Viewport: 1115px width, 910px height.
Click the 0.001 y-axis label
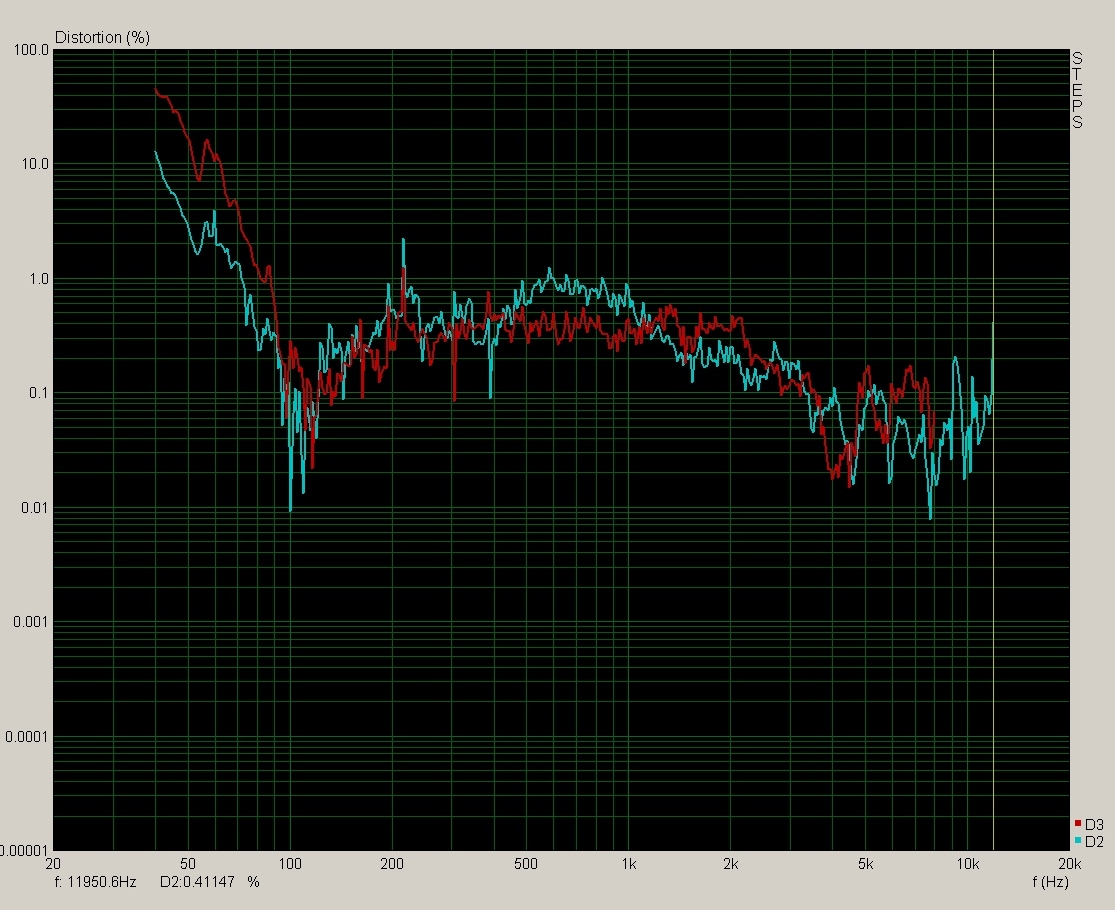(x=31, y=622)
